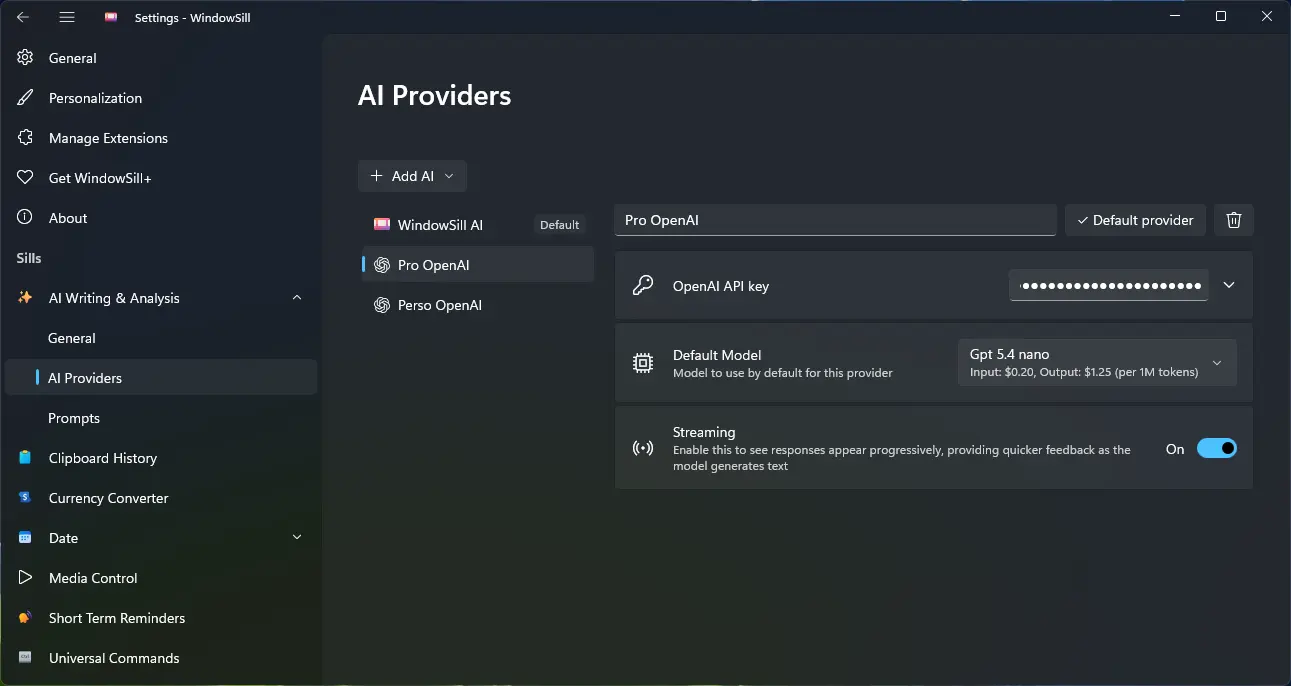Click the Perso OpenAI logo icon
Image resolution: width=1291 pixels, height=686 pixels.
tap(382, 305)
